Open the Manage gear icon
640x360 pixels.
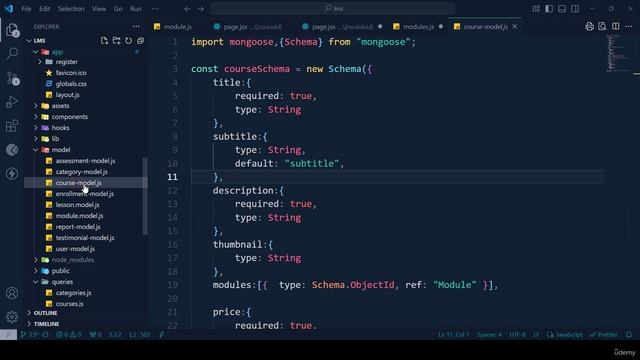(x=12, y=316)
